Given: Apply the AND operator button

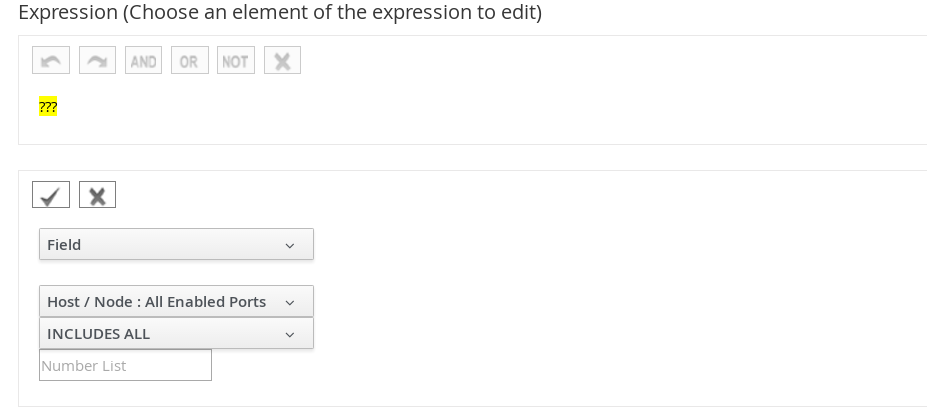Looking at the screenshot, I should click(143, 61).
